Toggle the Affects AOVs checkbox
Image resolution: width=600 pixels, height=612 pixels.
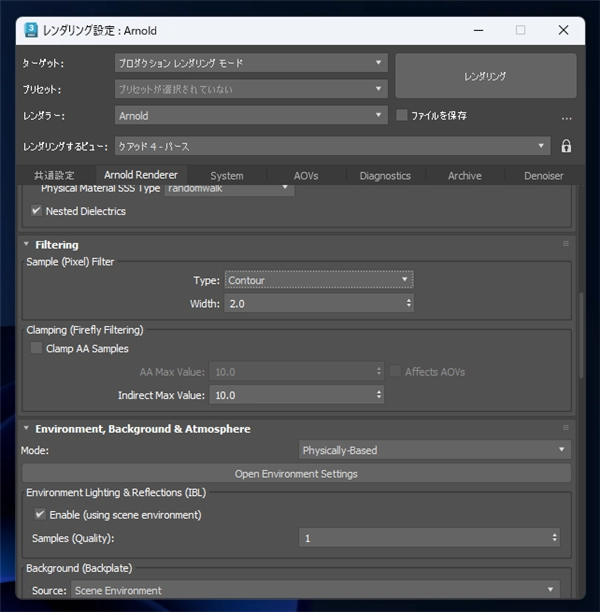point(395,371)
